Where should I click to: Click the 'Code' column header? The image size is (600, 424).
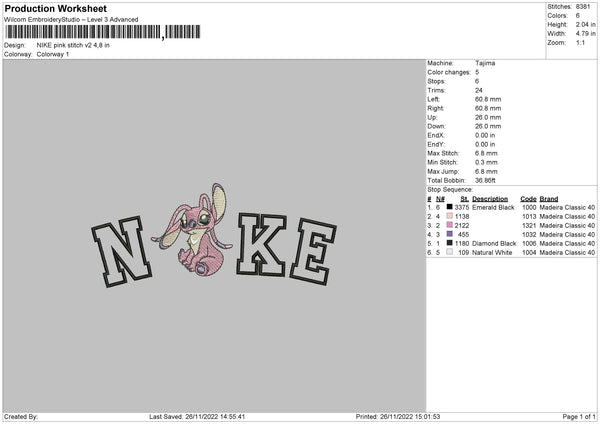[x=528, y=199]
